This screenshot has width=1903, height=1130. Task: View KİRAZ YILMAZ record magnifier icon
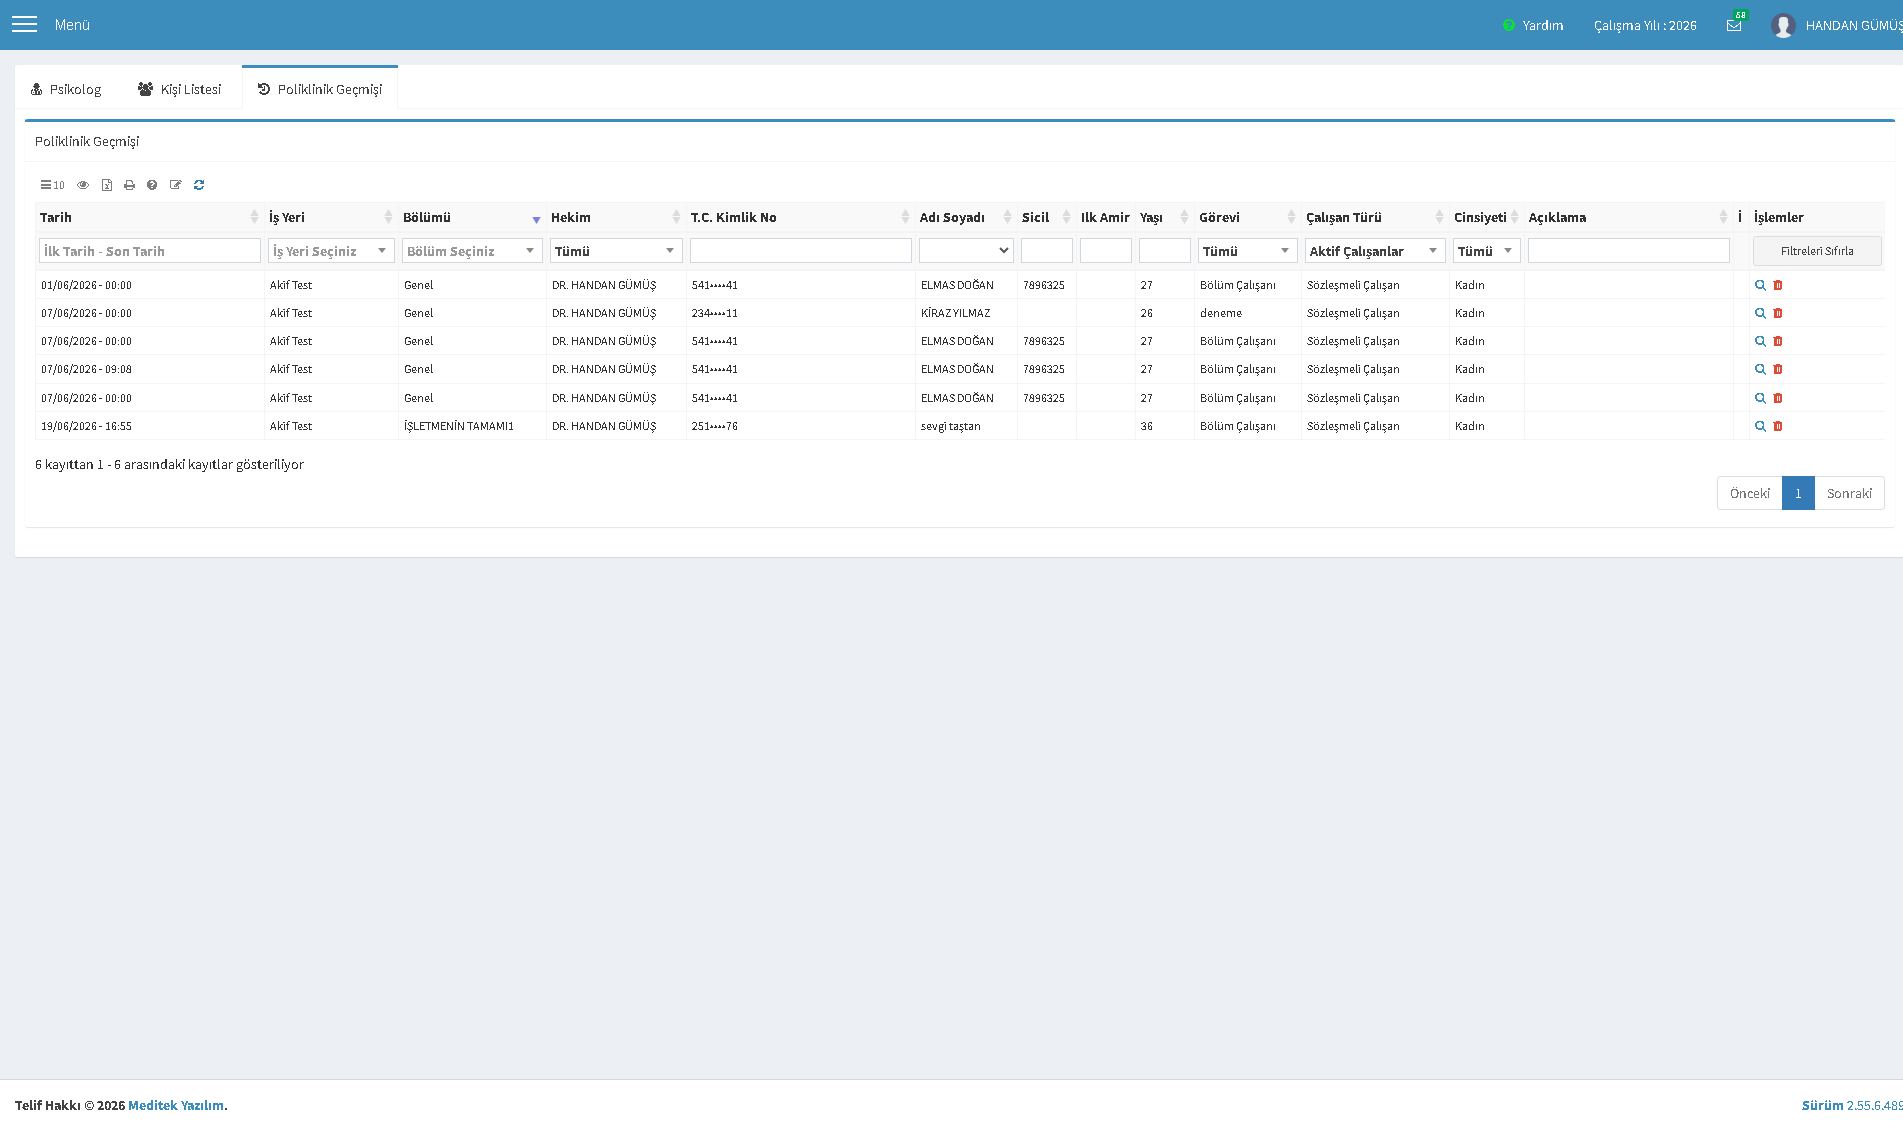coord(1760,313)
